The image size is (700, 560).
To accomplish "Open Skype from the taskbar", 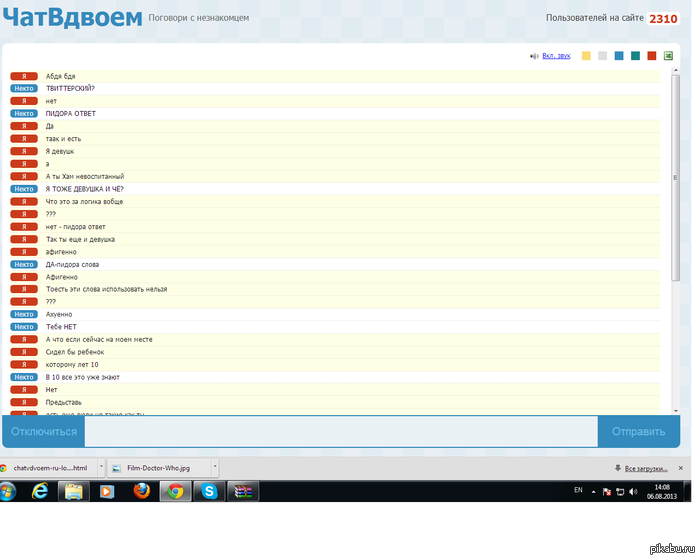I will pos(209,491).
